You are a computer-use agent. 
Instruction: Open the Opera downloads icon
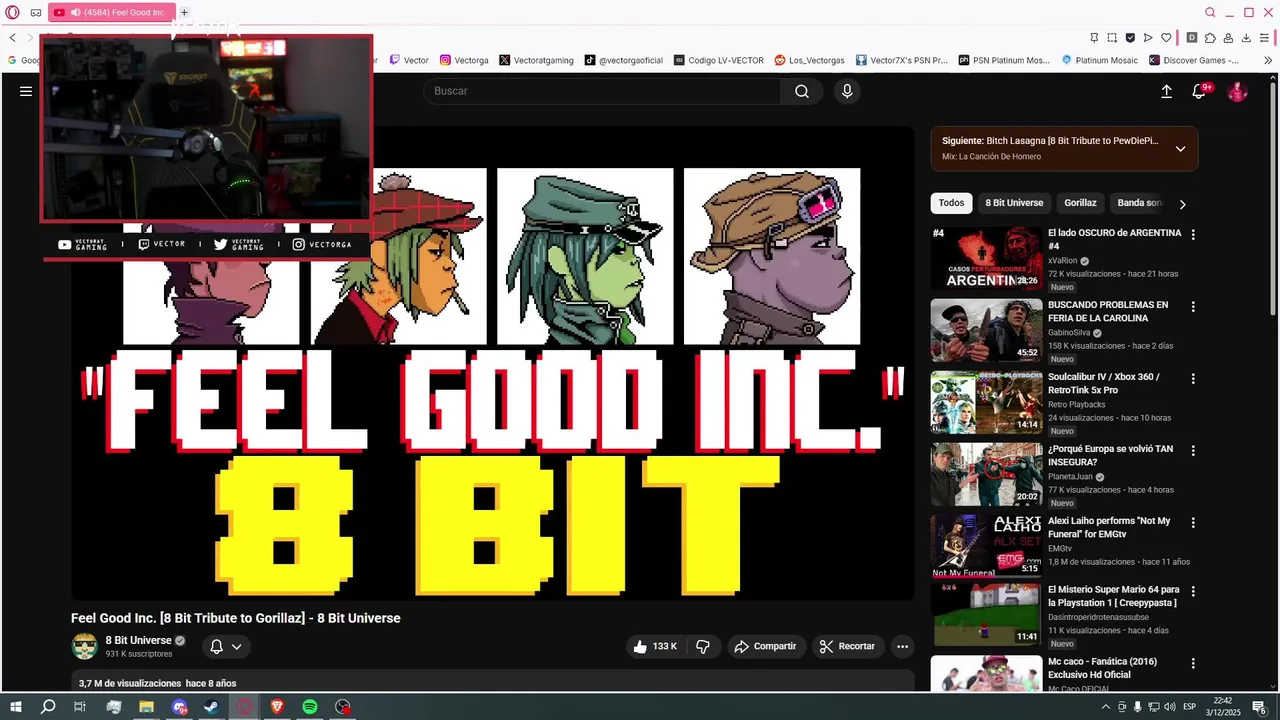point(1246,37)
